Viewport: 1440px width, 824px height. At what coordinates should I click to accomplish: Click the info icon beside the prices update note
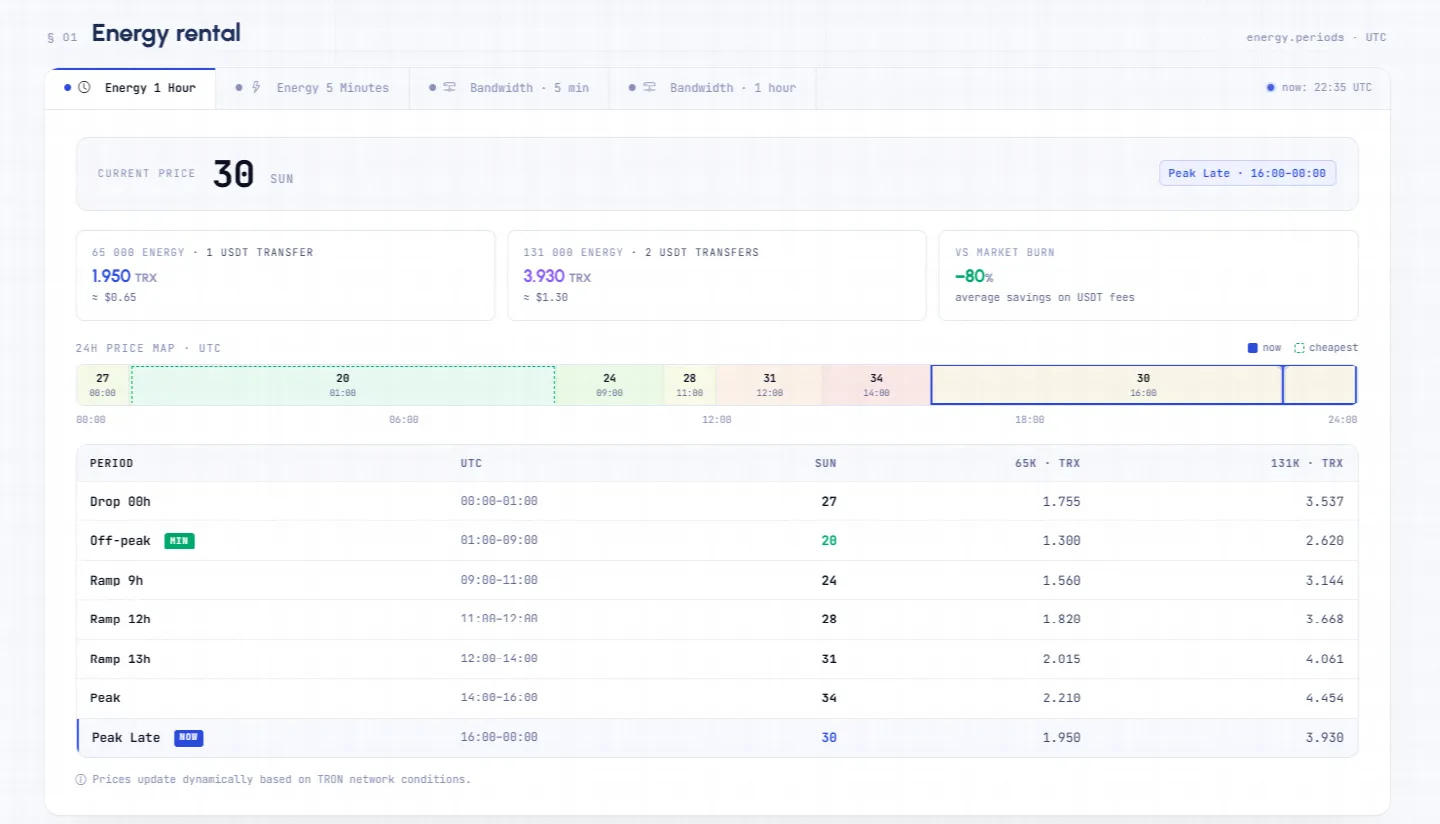81,779
